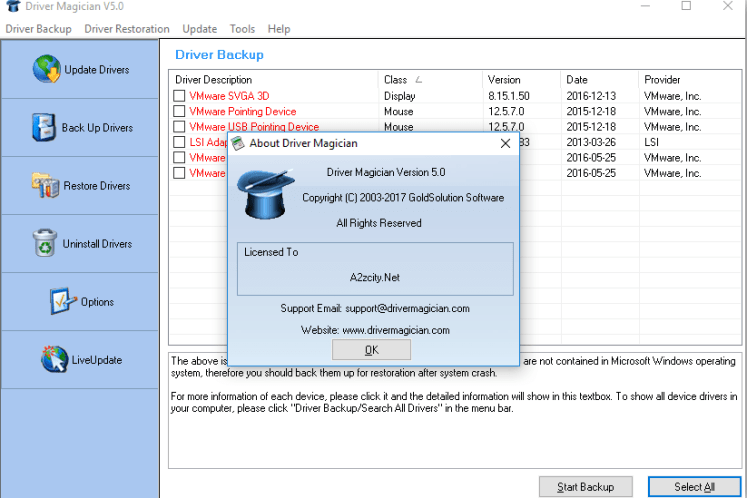Open the Driver Restoration menu
Screen dimensions: 747x498
(127, 29)
